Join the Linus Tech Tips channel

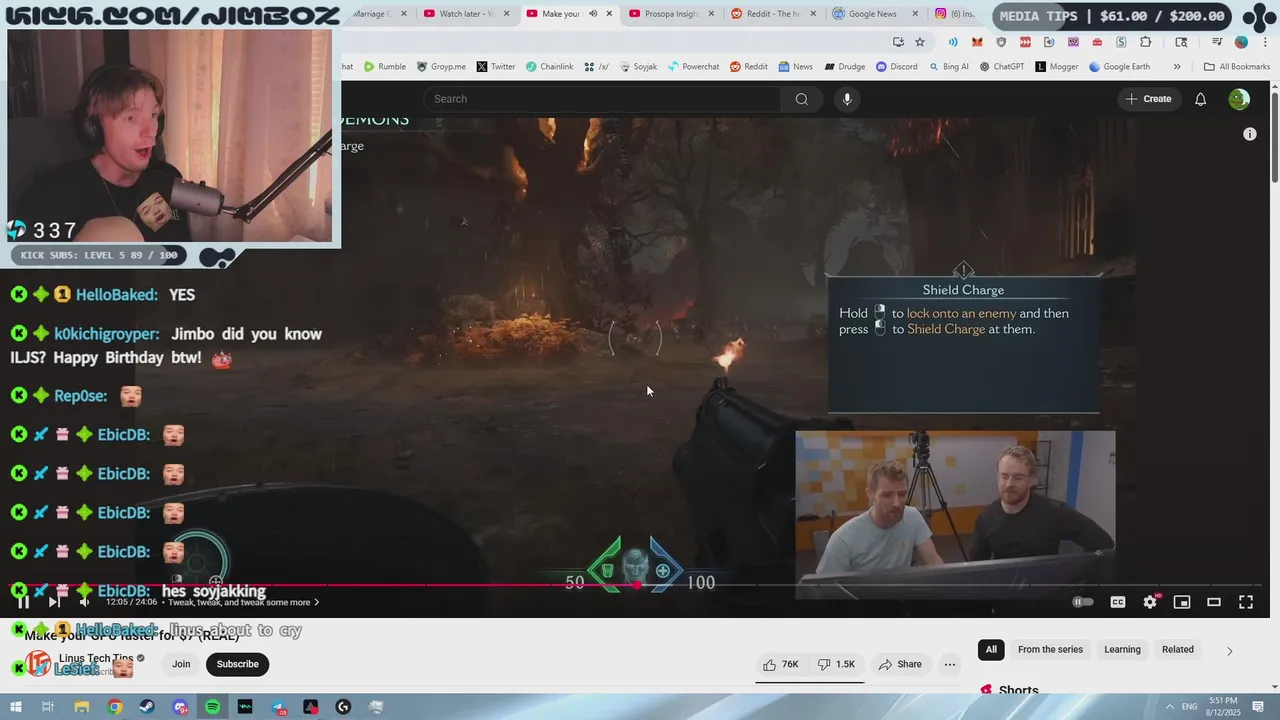pyautogui.click(x=181, y=664)
